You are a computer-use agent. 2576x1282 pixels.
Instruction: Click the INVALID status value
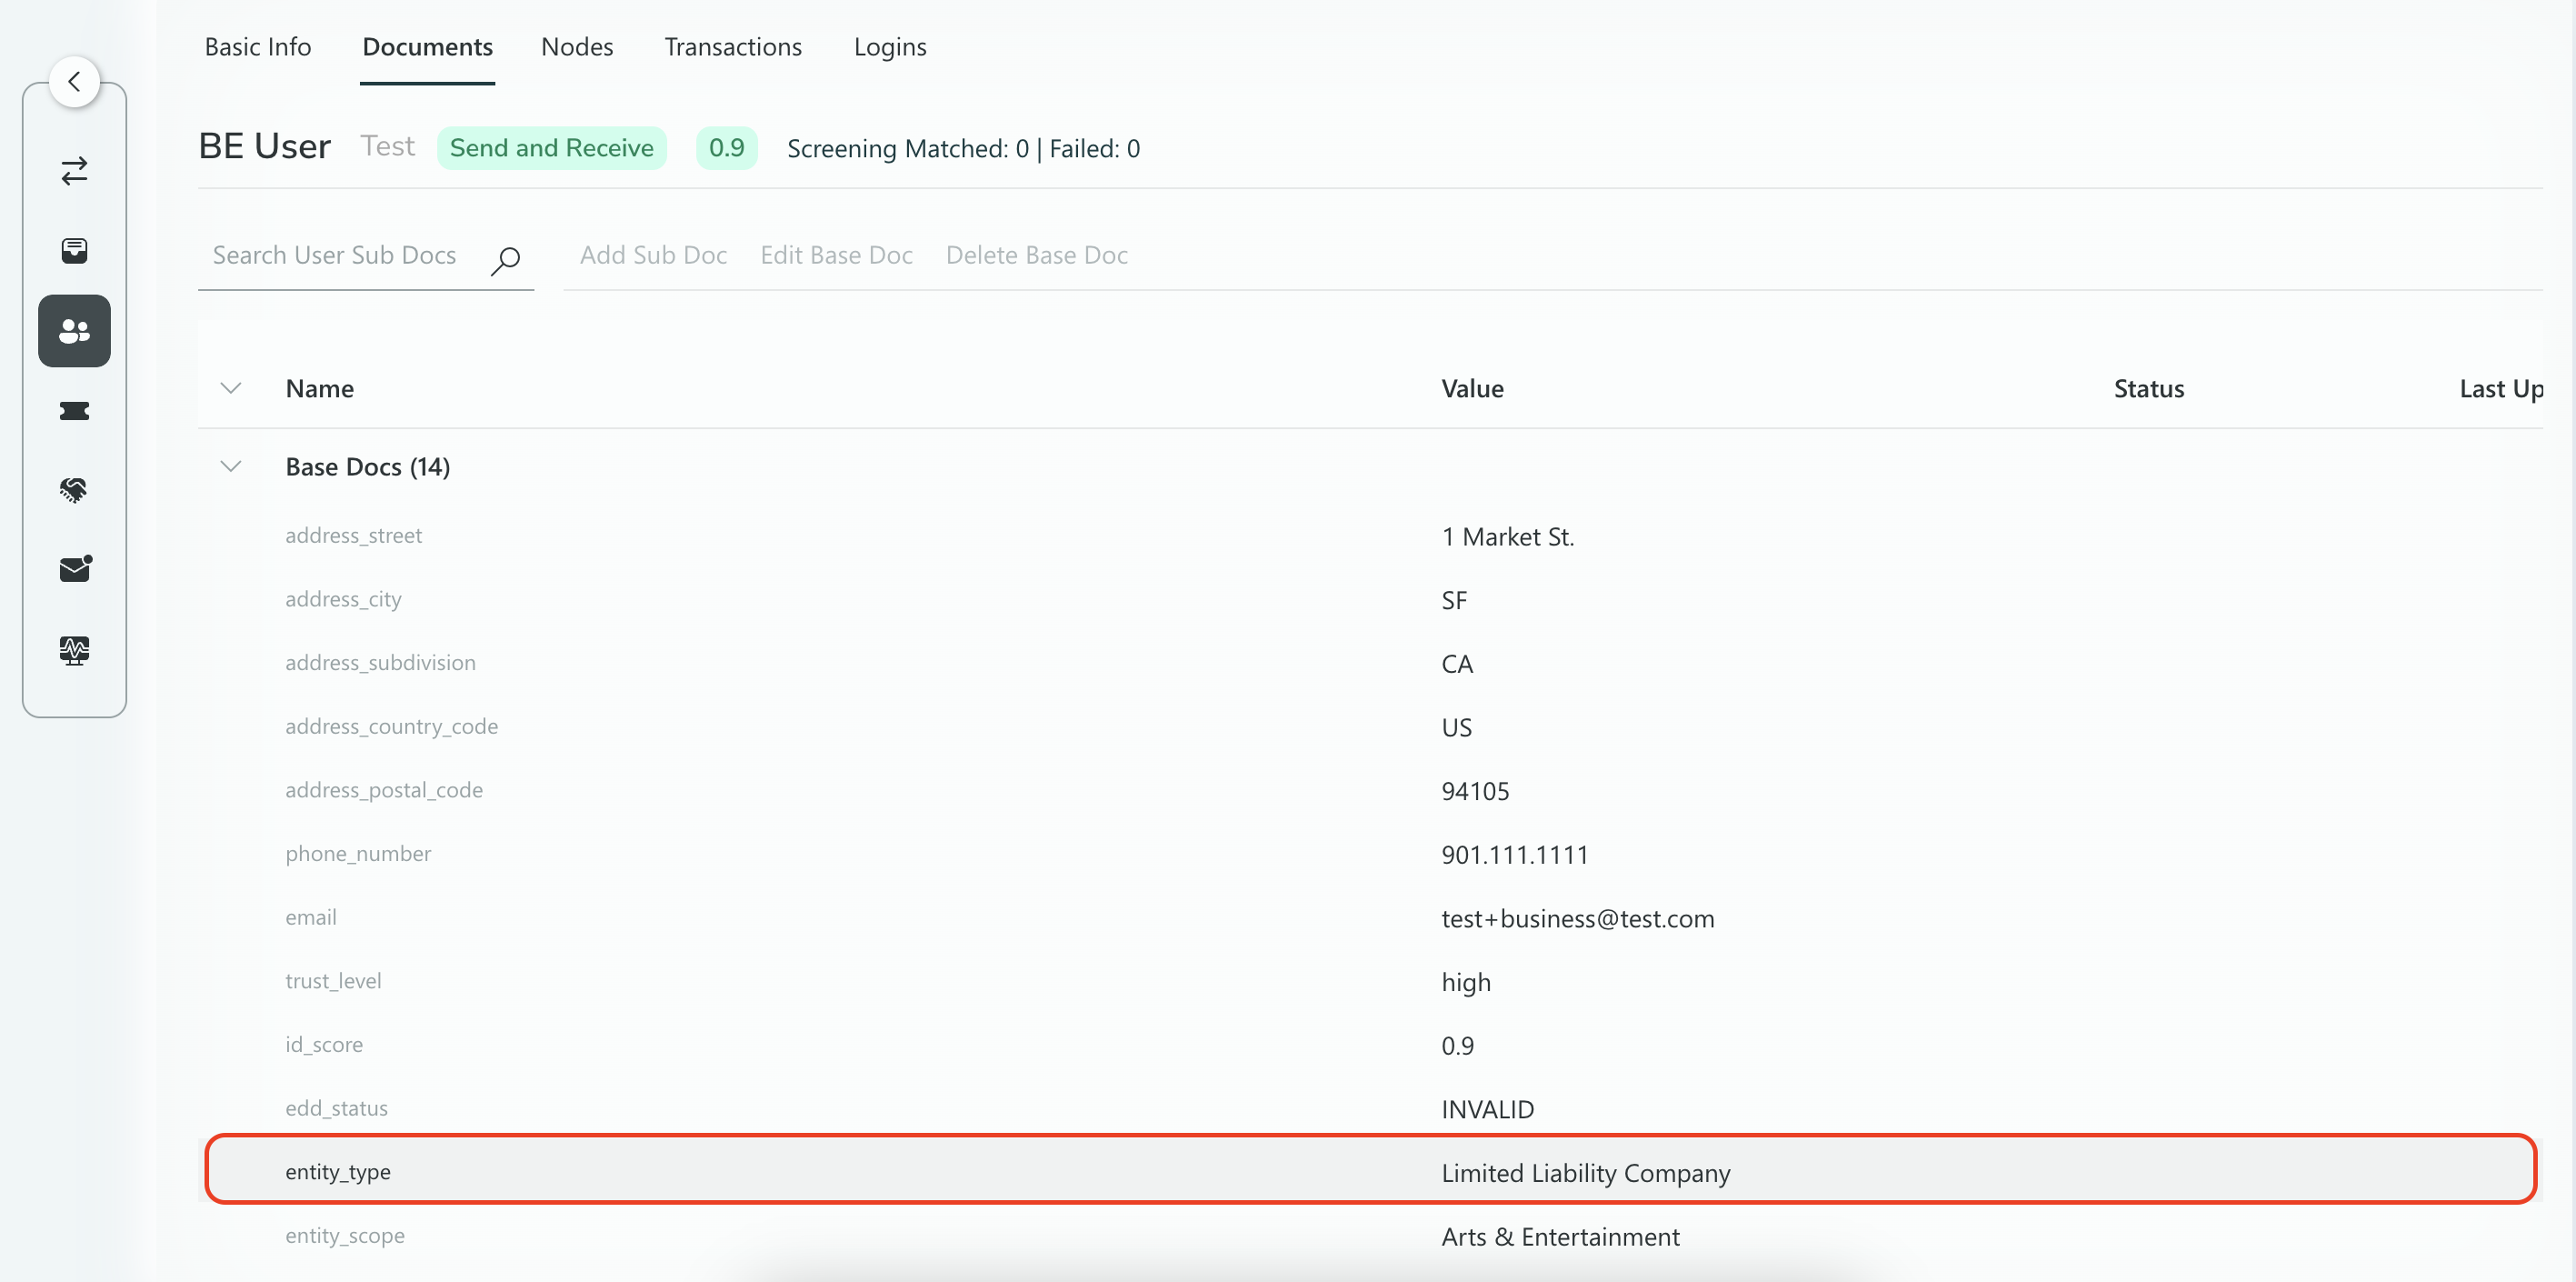pyautogui.click(x=1487, y=1109)
